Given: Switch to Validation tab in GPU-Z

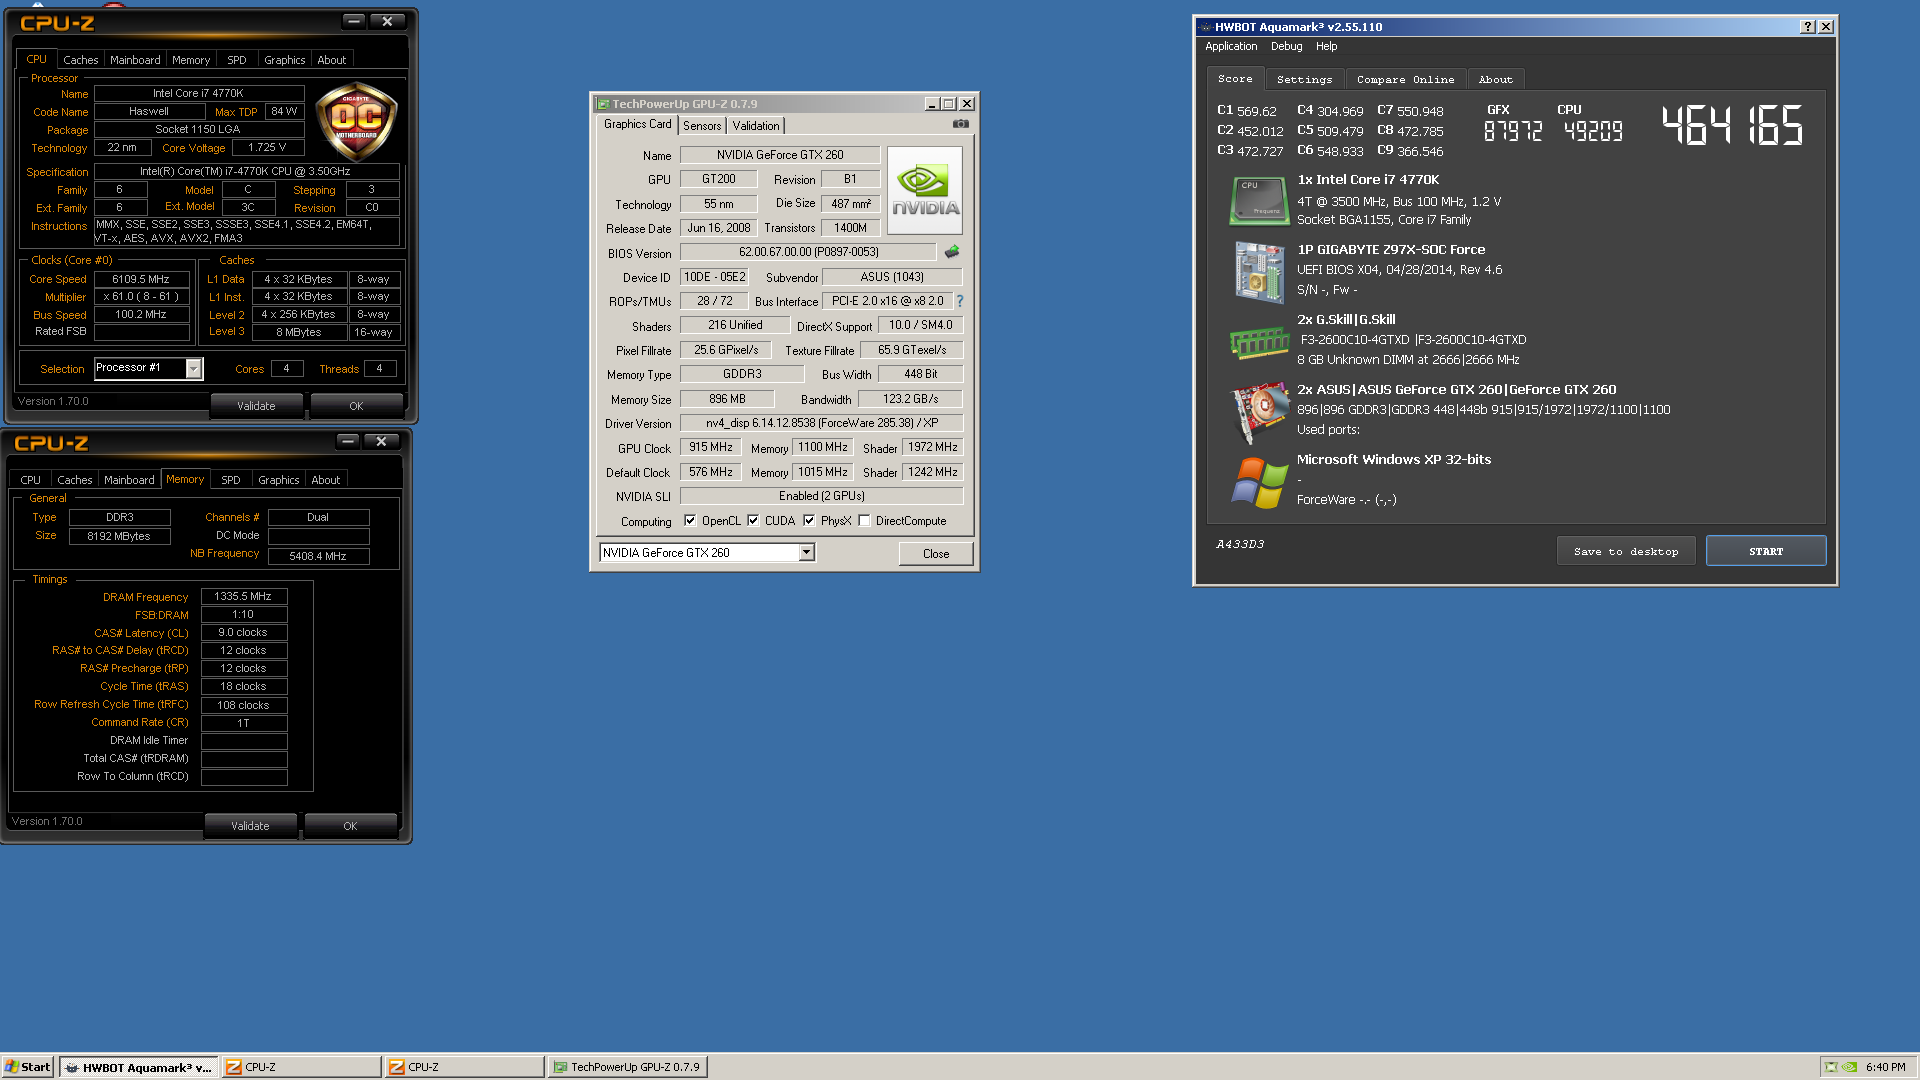Looking at the screenshot, I should click(x=755, y=126).
